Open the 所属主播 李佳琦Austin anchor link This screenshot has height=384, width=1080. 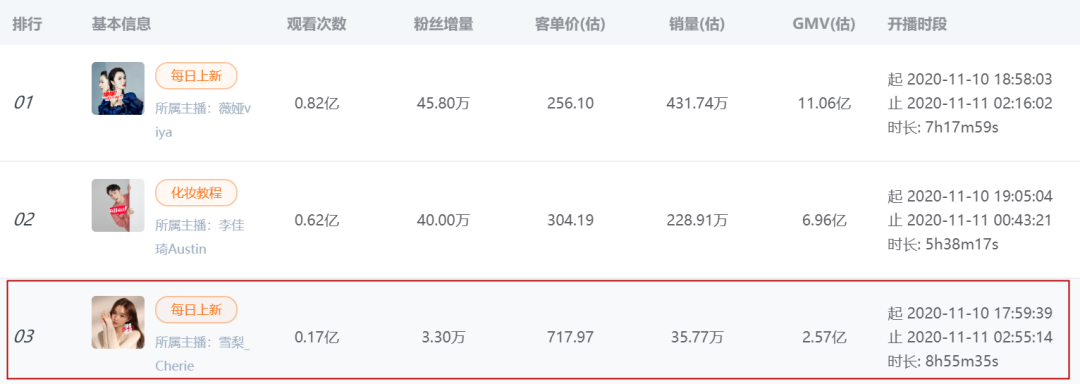click(200, 237)
